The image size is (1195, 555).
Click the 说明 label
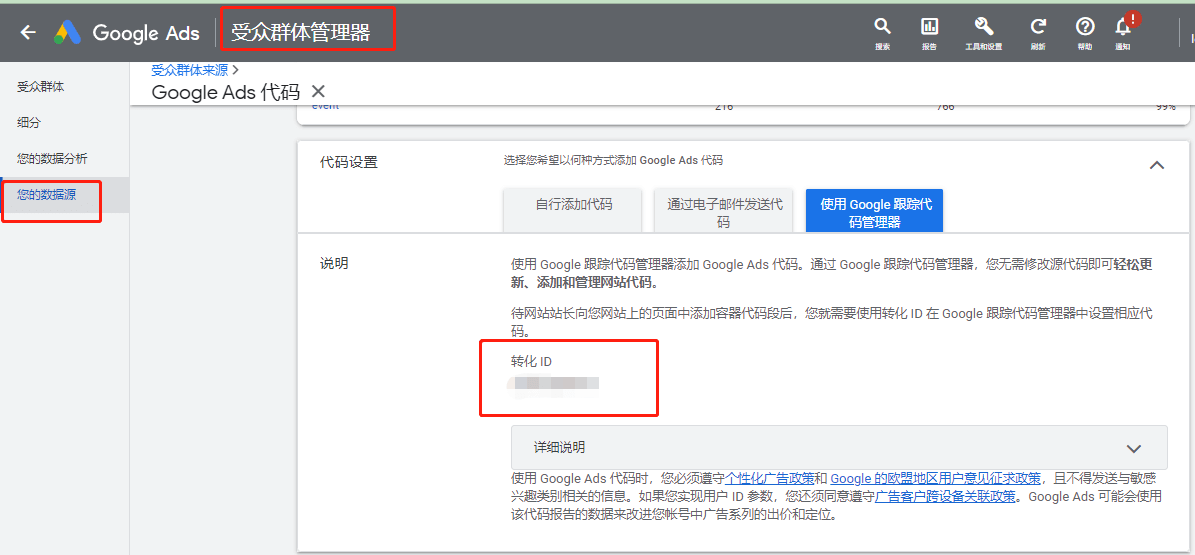pyautogui.click(x=334, y=264)
